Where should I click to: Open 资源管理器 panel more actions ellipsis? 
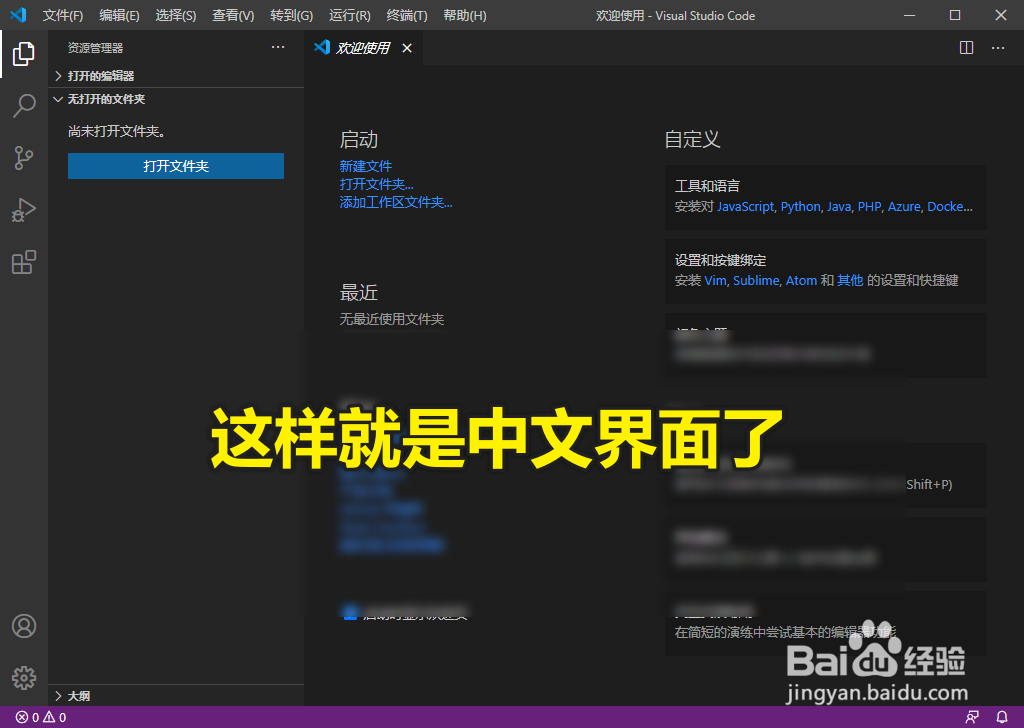tap(278, 47)
